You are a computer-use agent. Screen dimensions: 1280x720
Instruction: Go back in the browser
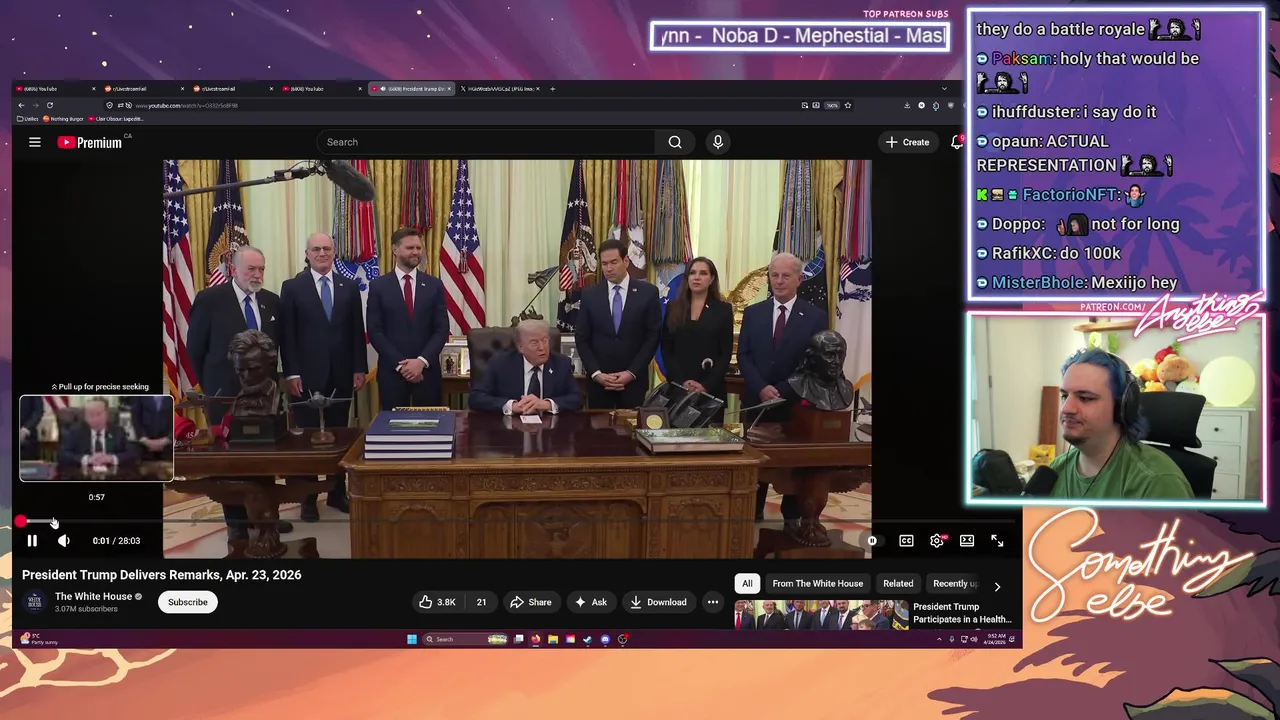[x=21, y=105]
